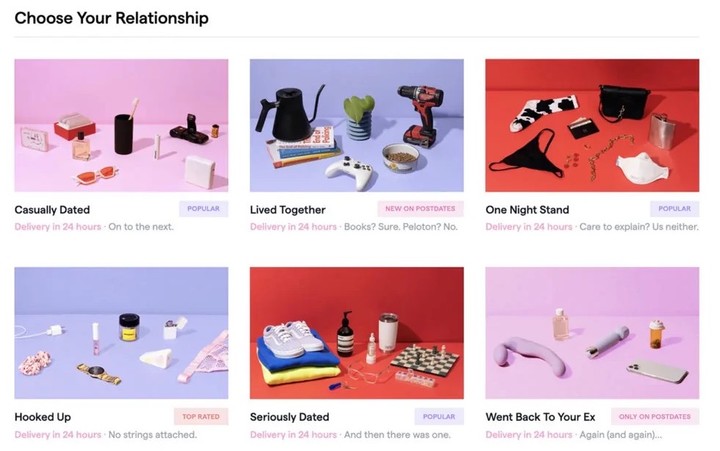720x451 pixels.
Task: Click Delivery in 24 hours under Hooked Up
Action: tap(58, 434)
